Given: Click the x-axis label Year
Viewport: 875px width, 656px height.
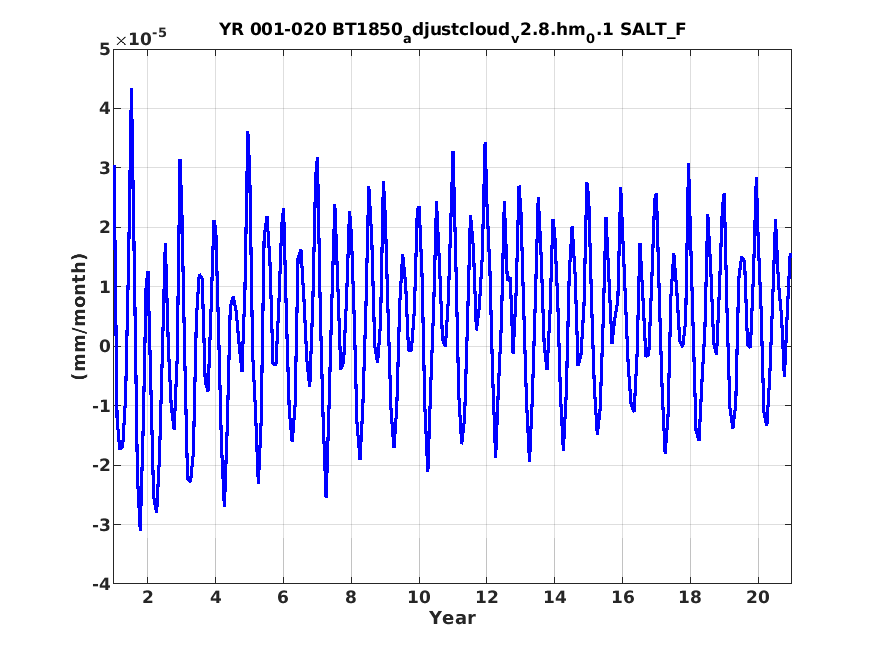Looking at the screenshot, I should [452, 618].
